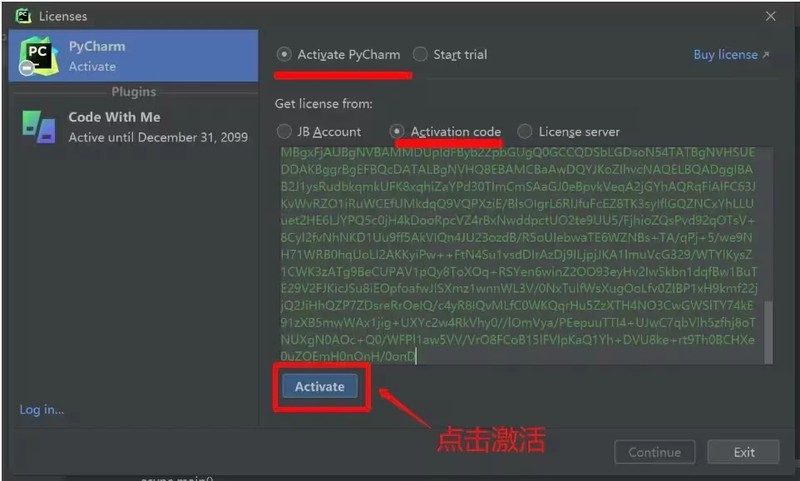Click the Code With Me plugin icon
This screenshot has width=800, height=481.
(x=39, y=127)
